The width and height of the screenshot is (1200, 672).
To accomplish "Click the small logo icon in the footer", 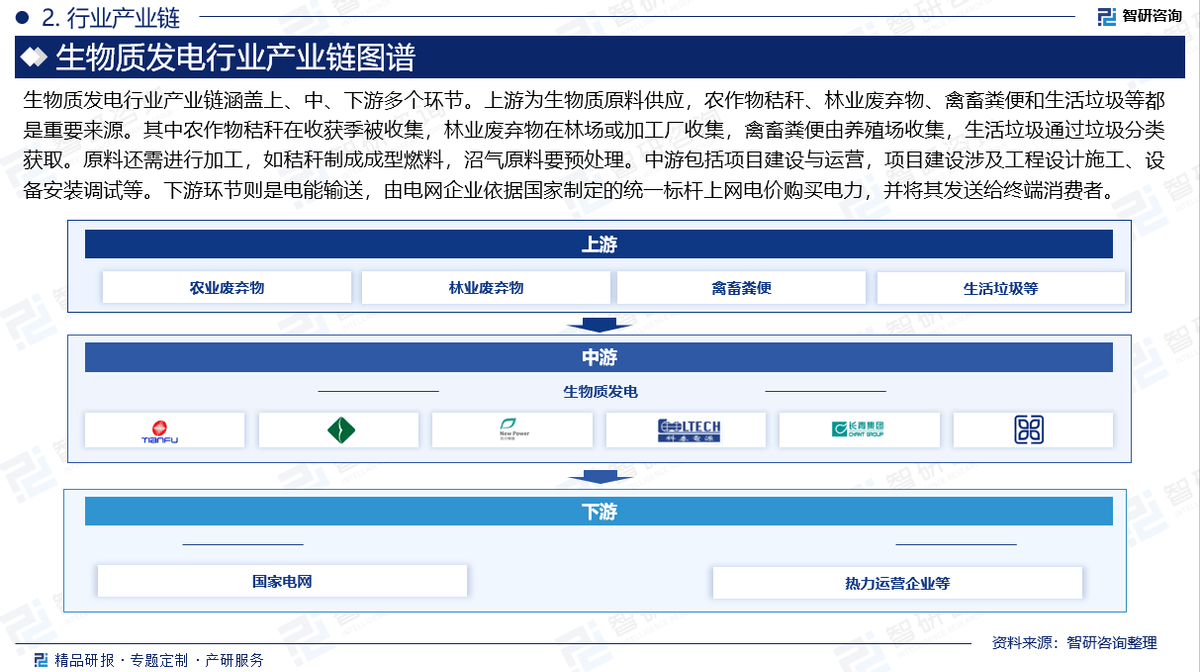I will point(40,659).
